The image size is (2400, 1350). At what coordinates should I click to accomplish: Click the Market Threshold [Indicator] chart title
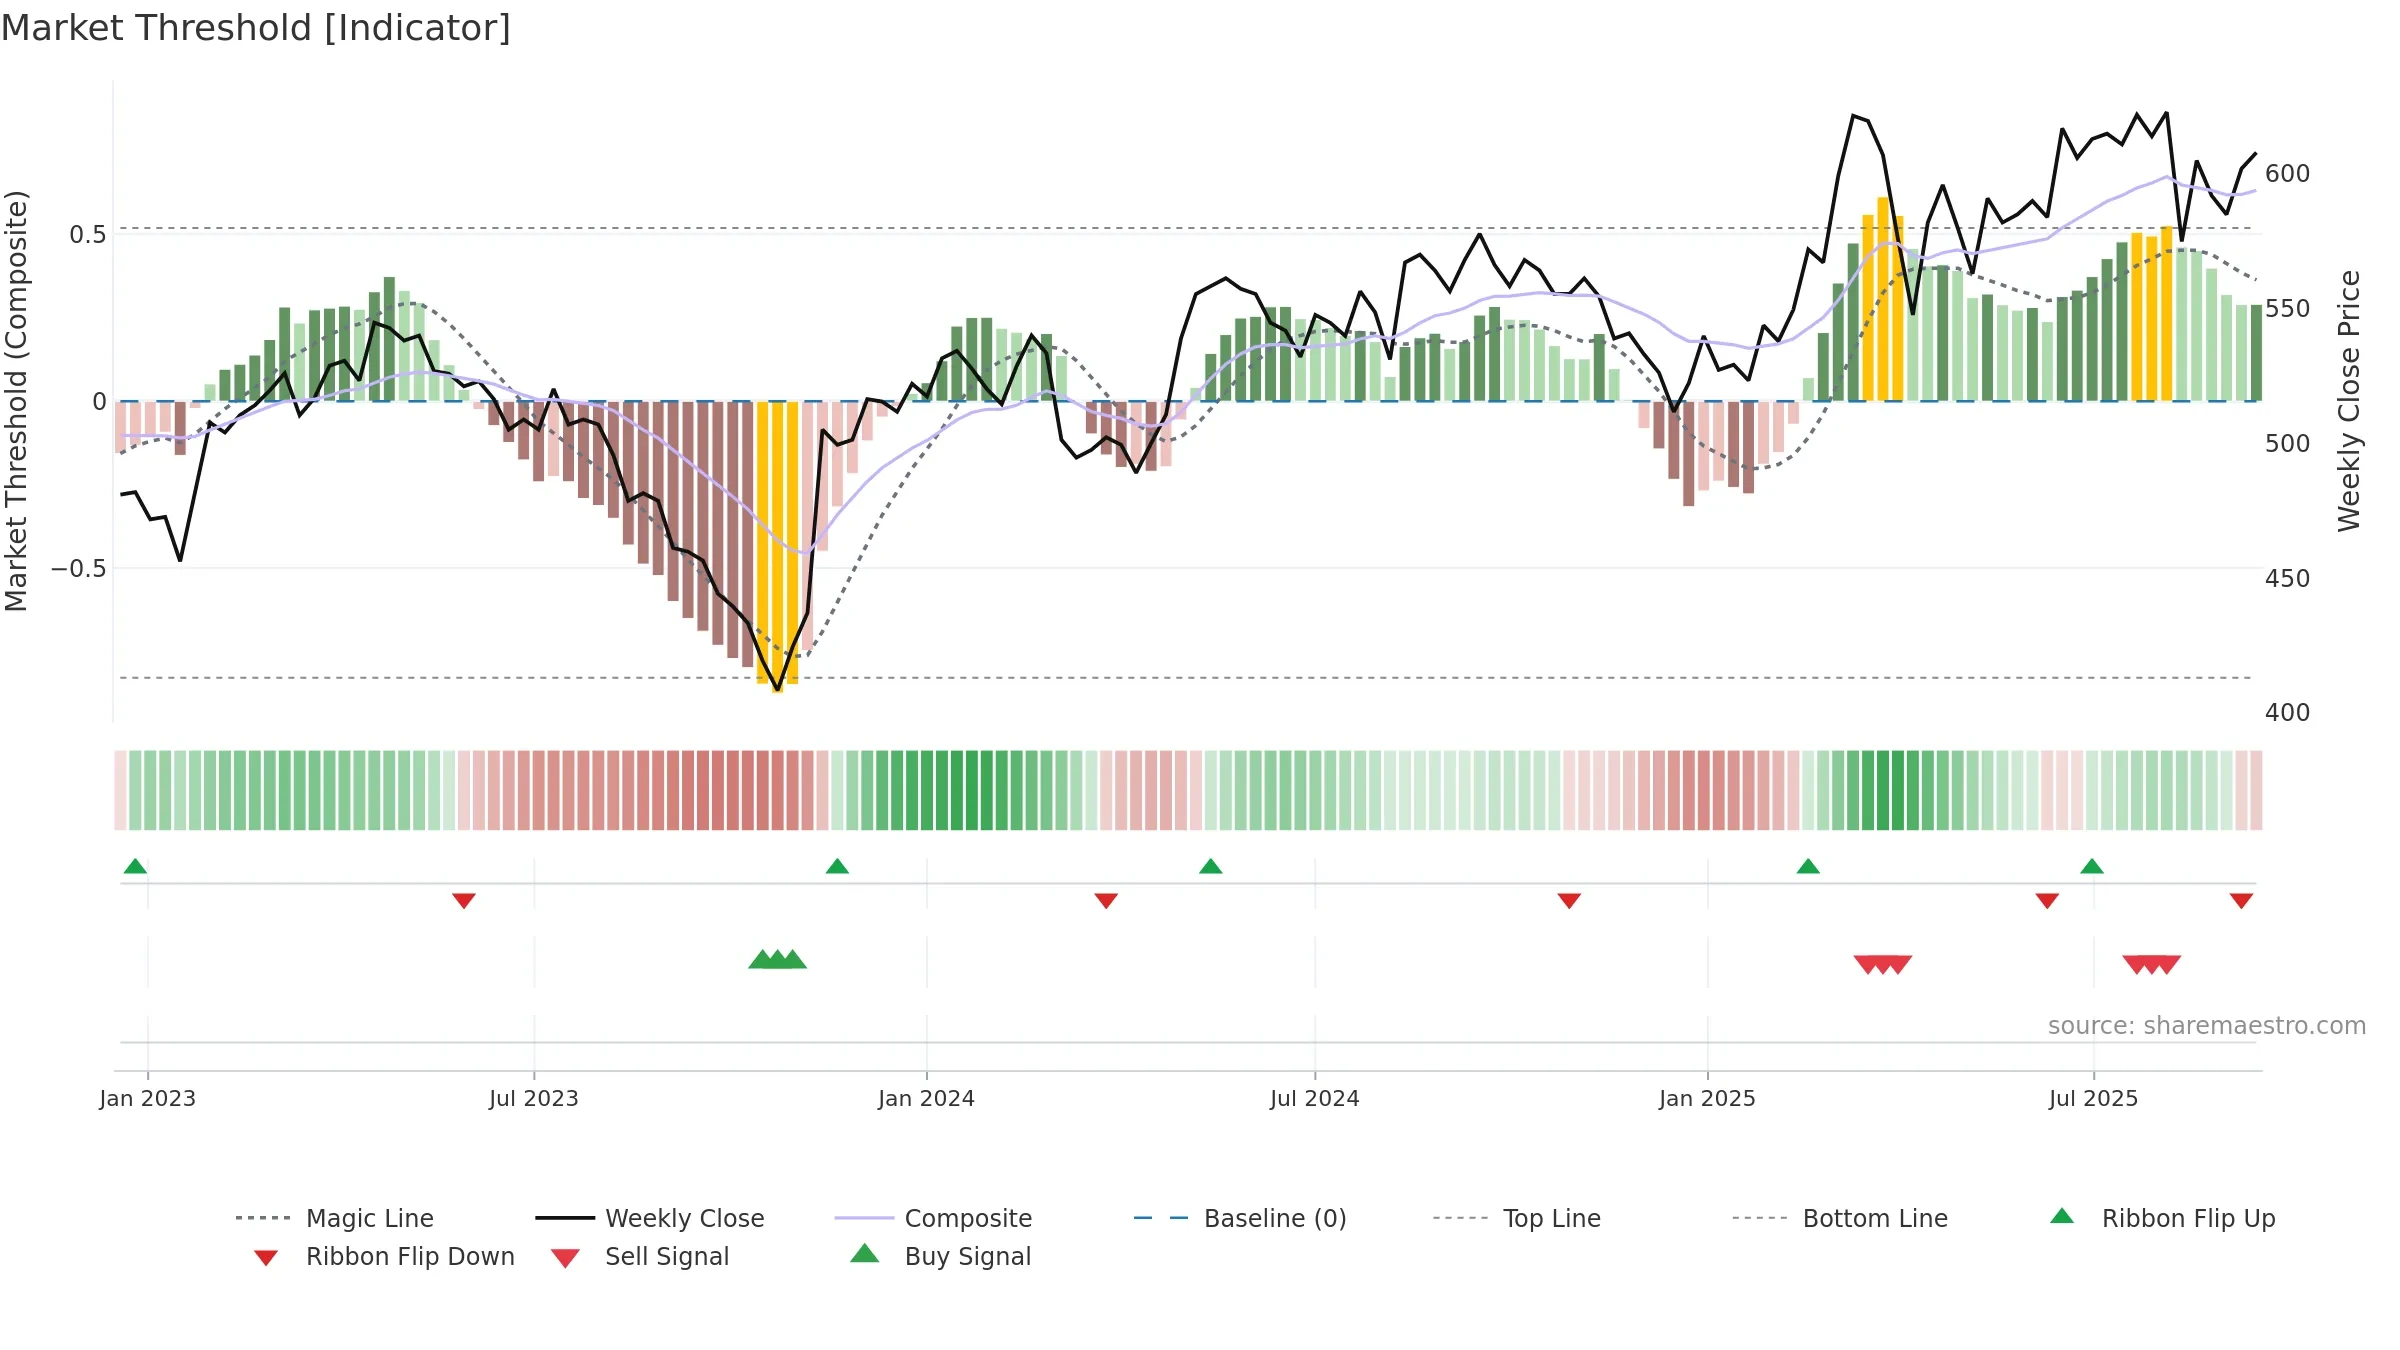(x=256, y=28)
